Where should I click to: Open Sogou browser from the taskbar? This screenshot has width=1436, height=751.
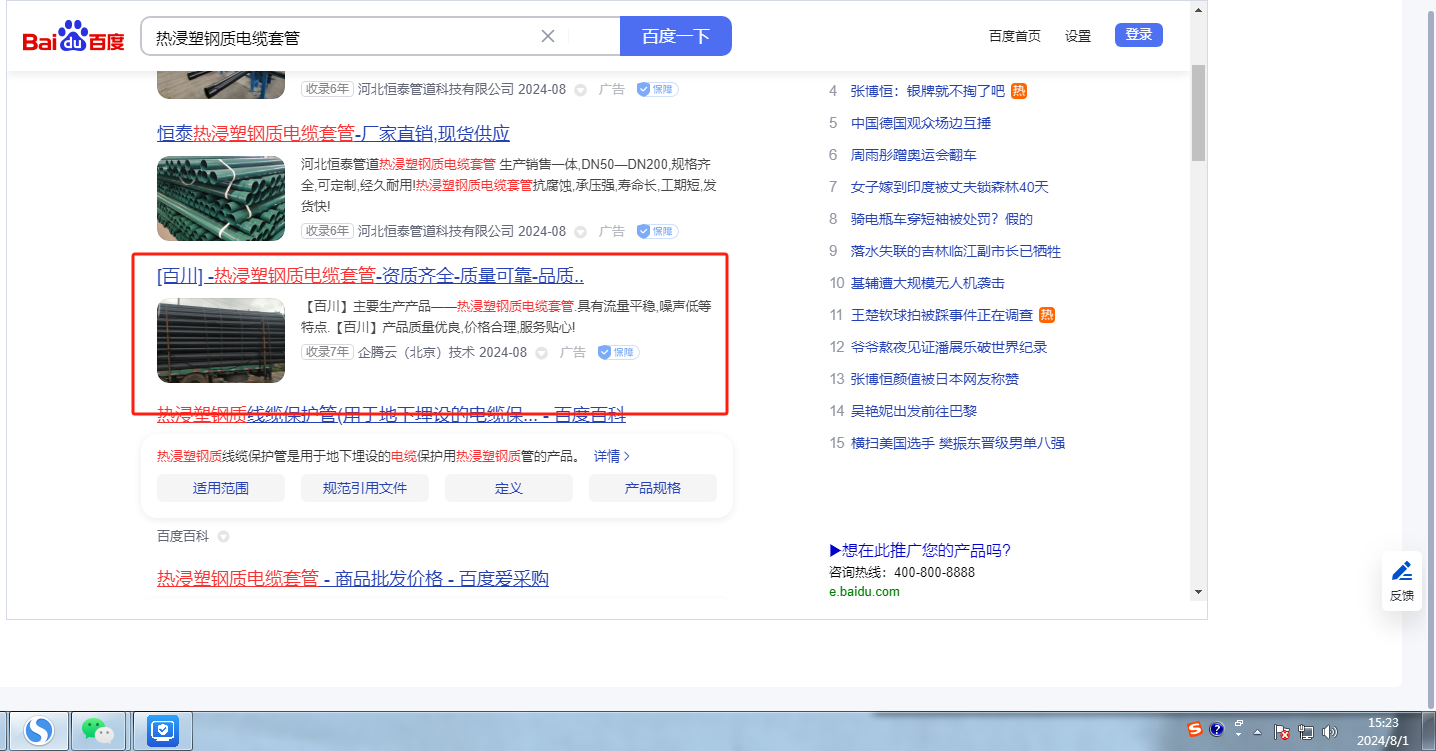pos(39,731)
